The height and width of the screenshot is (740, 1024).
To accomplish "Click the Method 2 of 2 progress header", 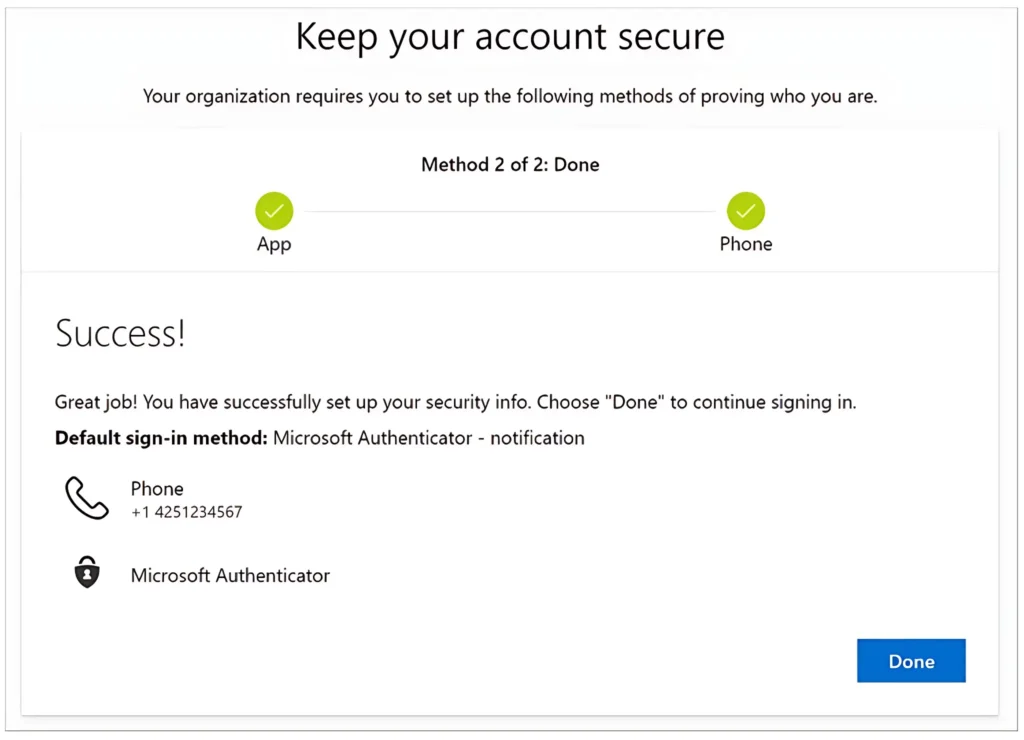I will (x=510, y=164).
